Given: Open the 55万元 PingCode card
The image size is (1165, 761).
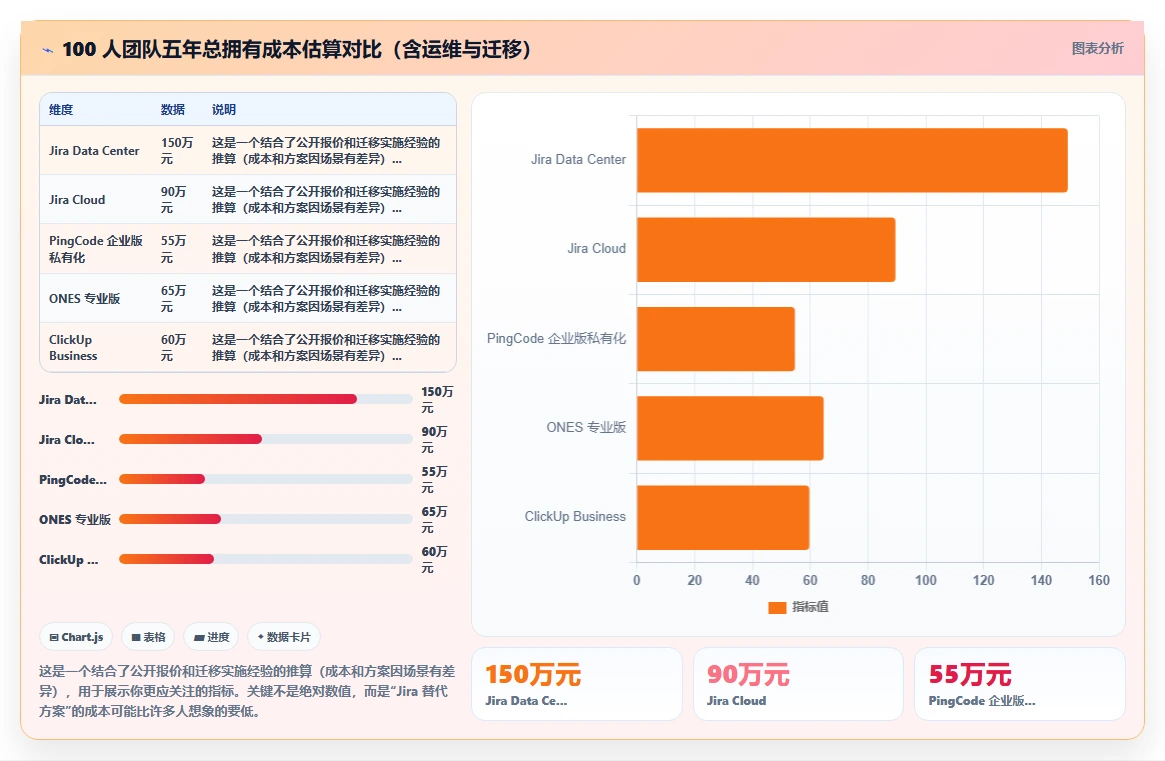Looking at the screenshot, I should [1019, 684].
